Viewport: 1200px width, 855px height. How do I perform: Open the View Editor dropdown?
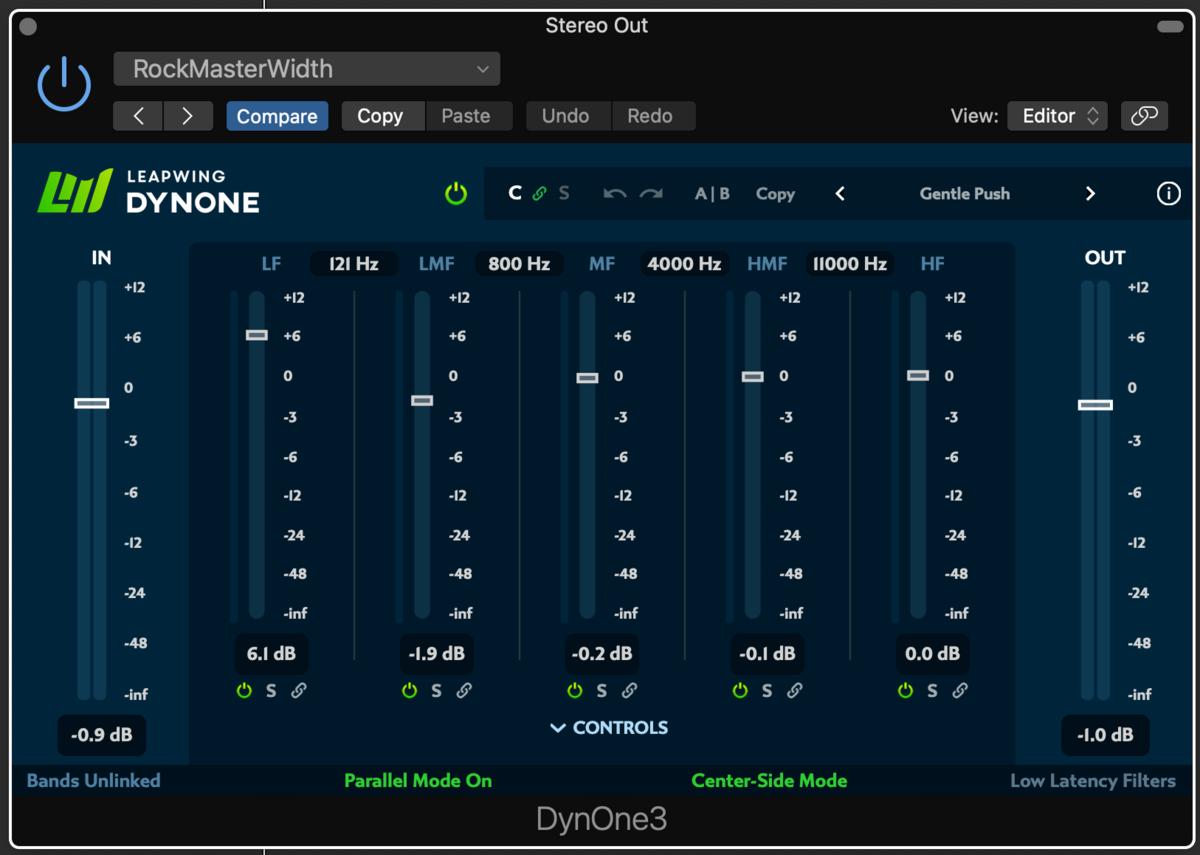(1058, 116)
